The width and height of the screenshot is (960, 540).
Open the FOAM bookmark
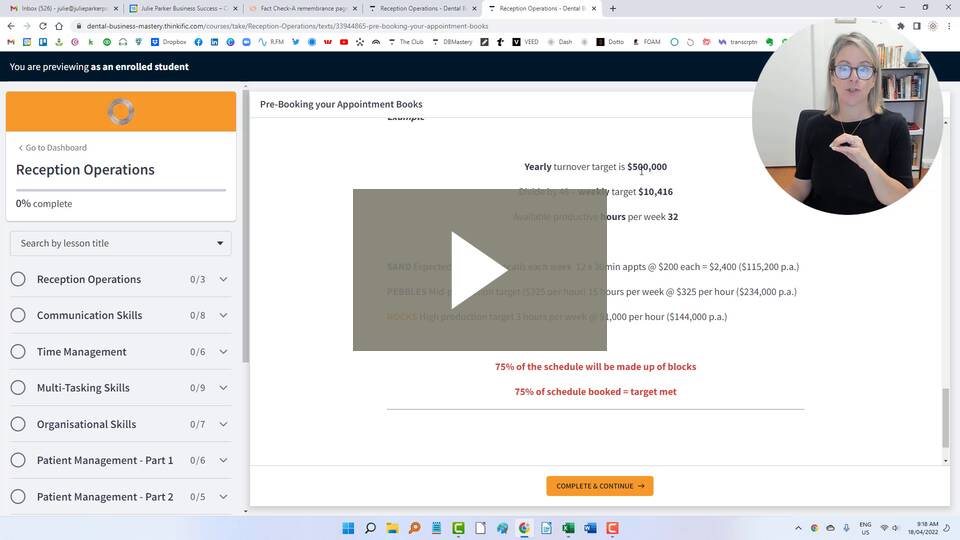(647, 42)
